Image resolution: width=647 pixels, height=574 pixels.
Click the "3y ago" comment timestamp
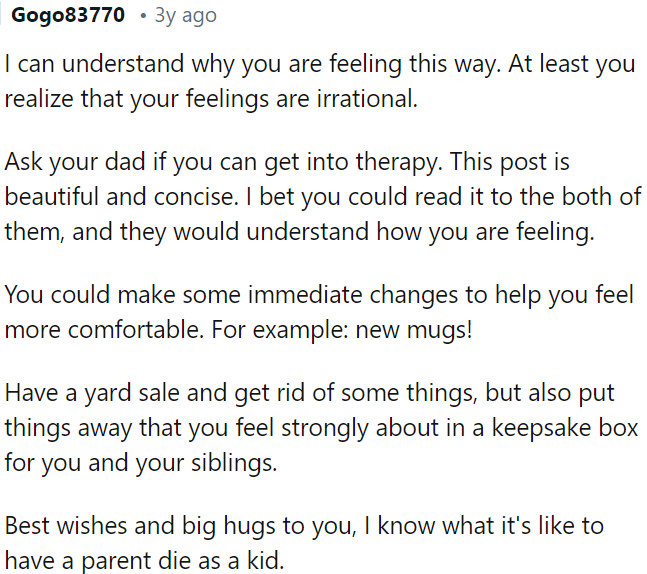185,16
